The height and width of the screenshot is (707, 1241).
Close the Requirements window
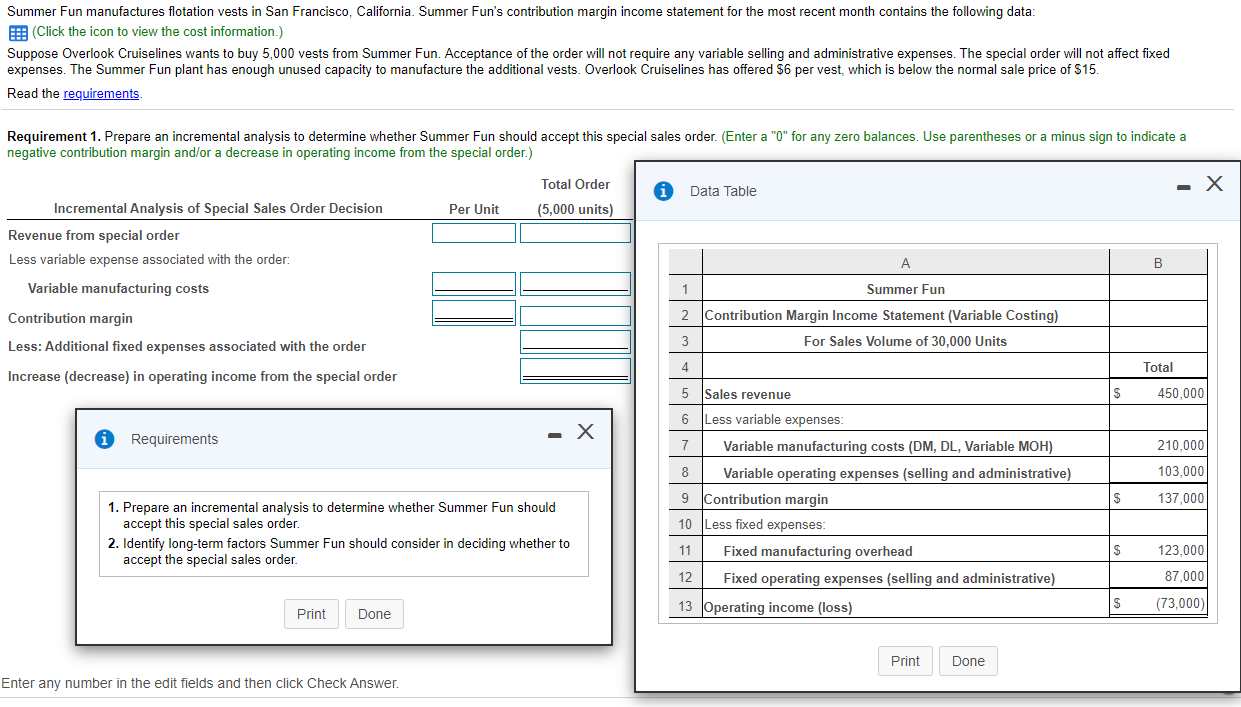tap(586, 434)
